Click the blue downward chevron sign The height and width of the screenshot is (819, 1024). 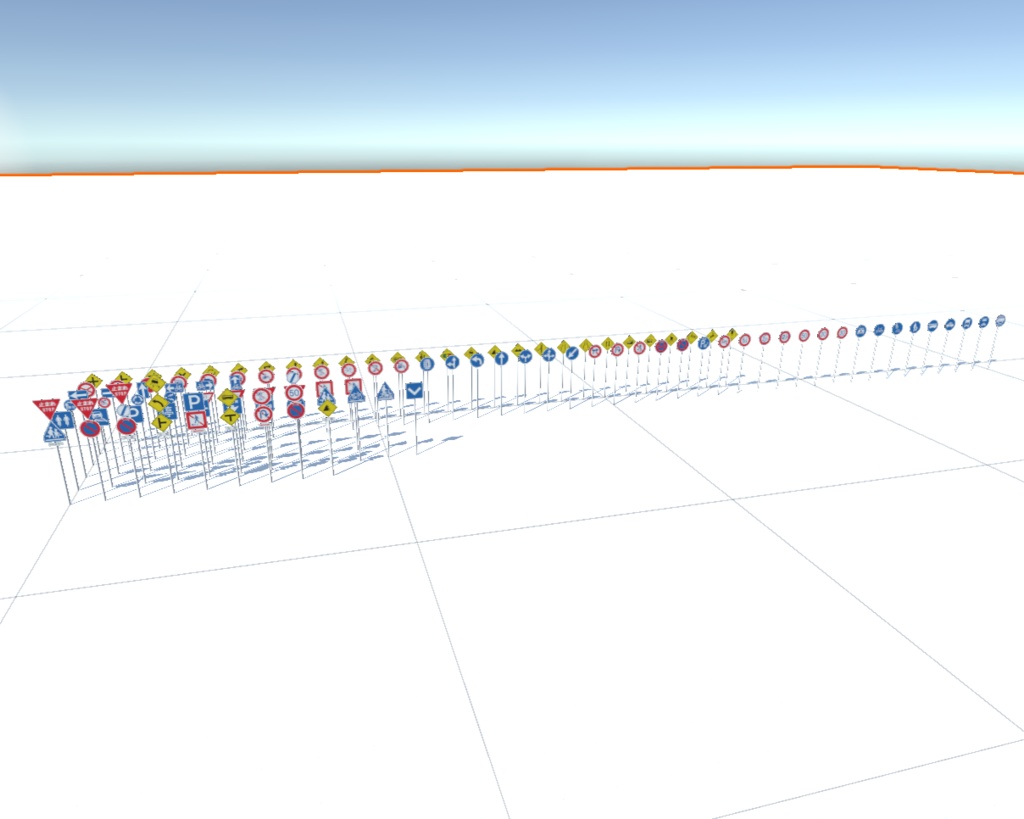[414, 390]
